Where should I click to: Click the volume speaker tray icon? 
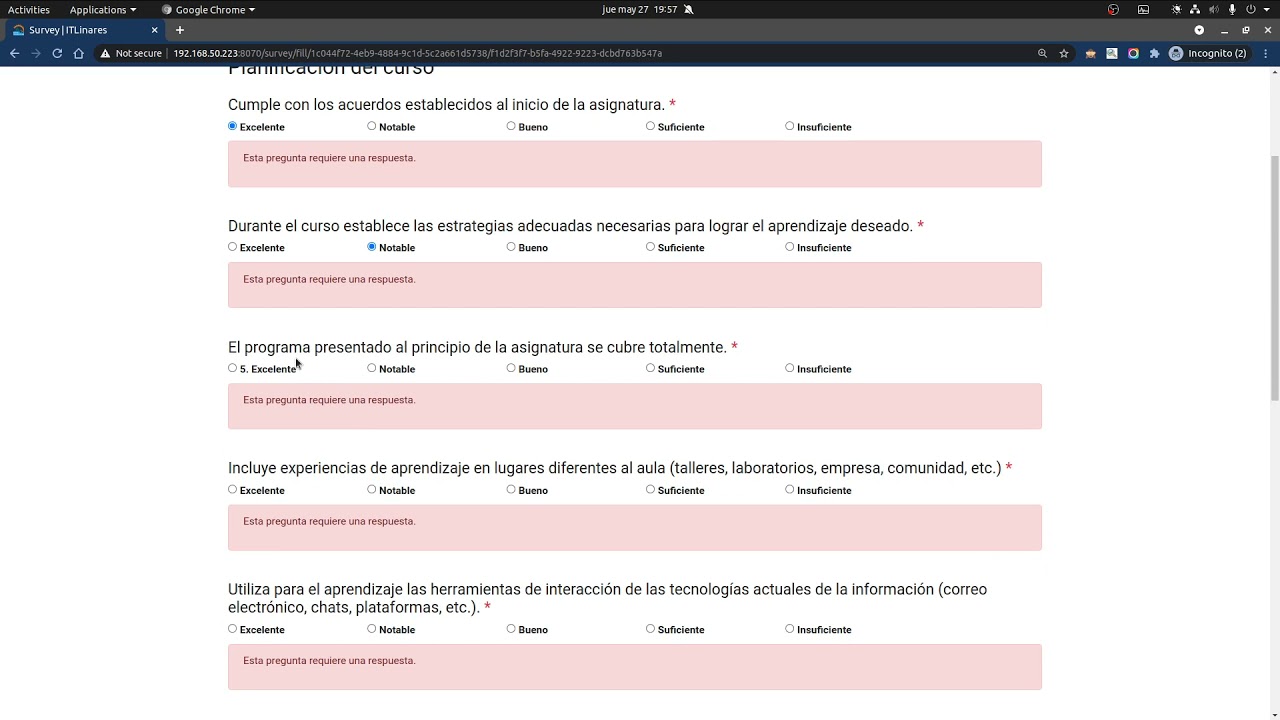pyautogui.click(x=1214, y=9)
